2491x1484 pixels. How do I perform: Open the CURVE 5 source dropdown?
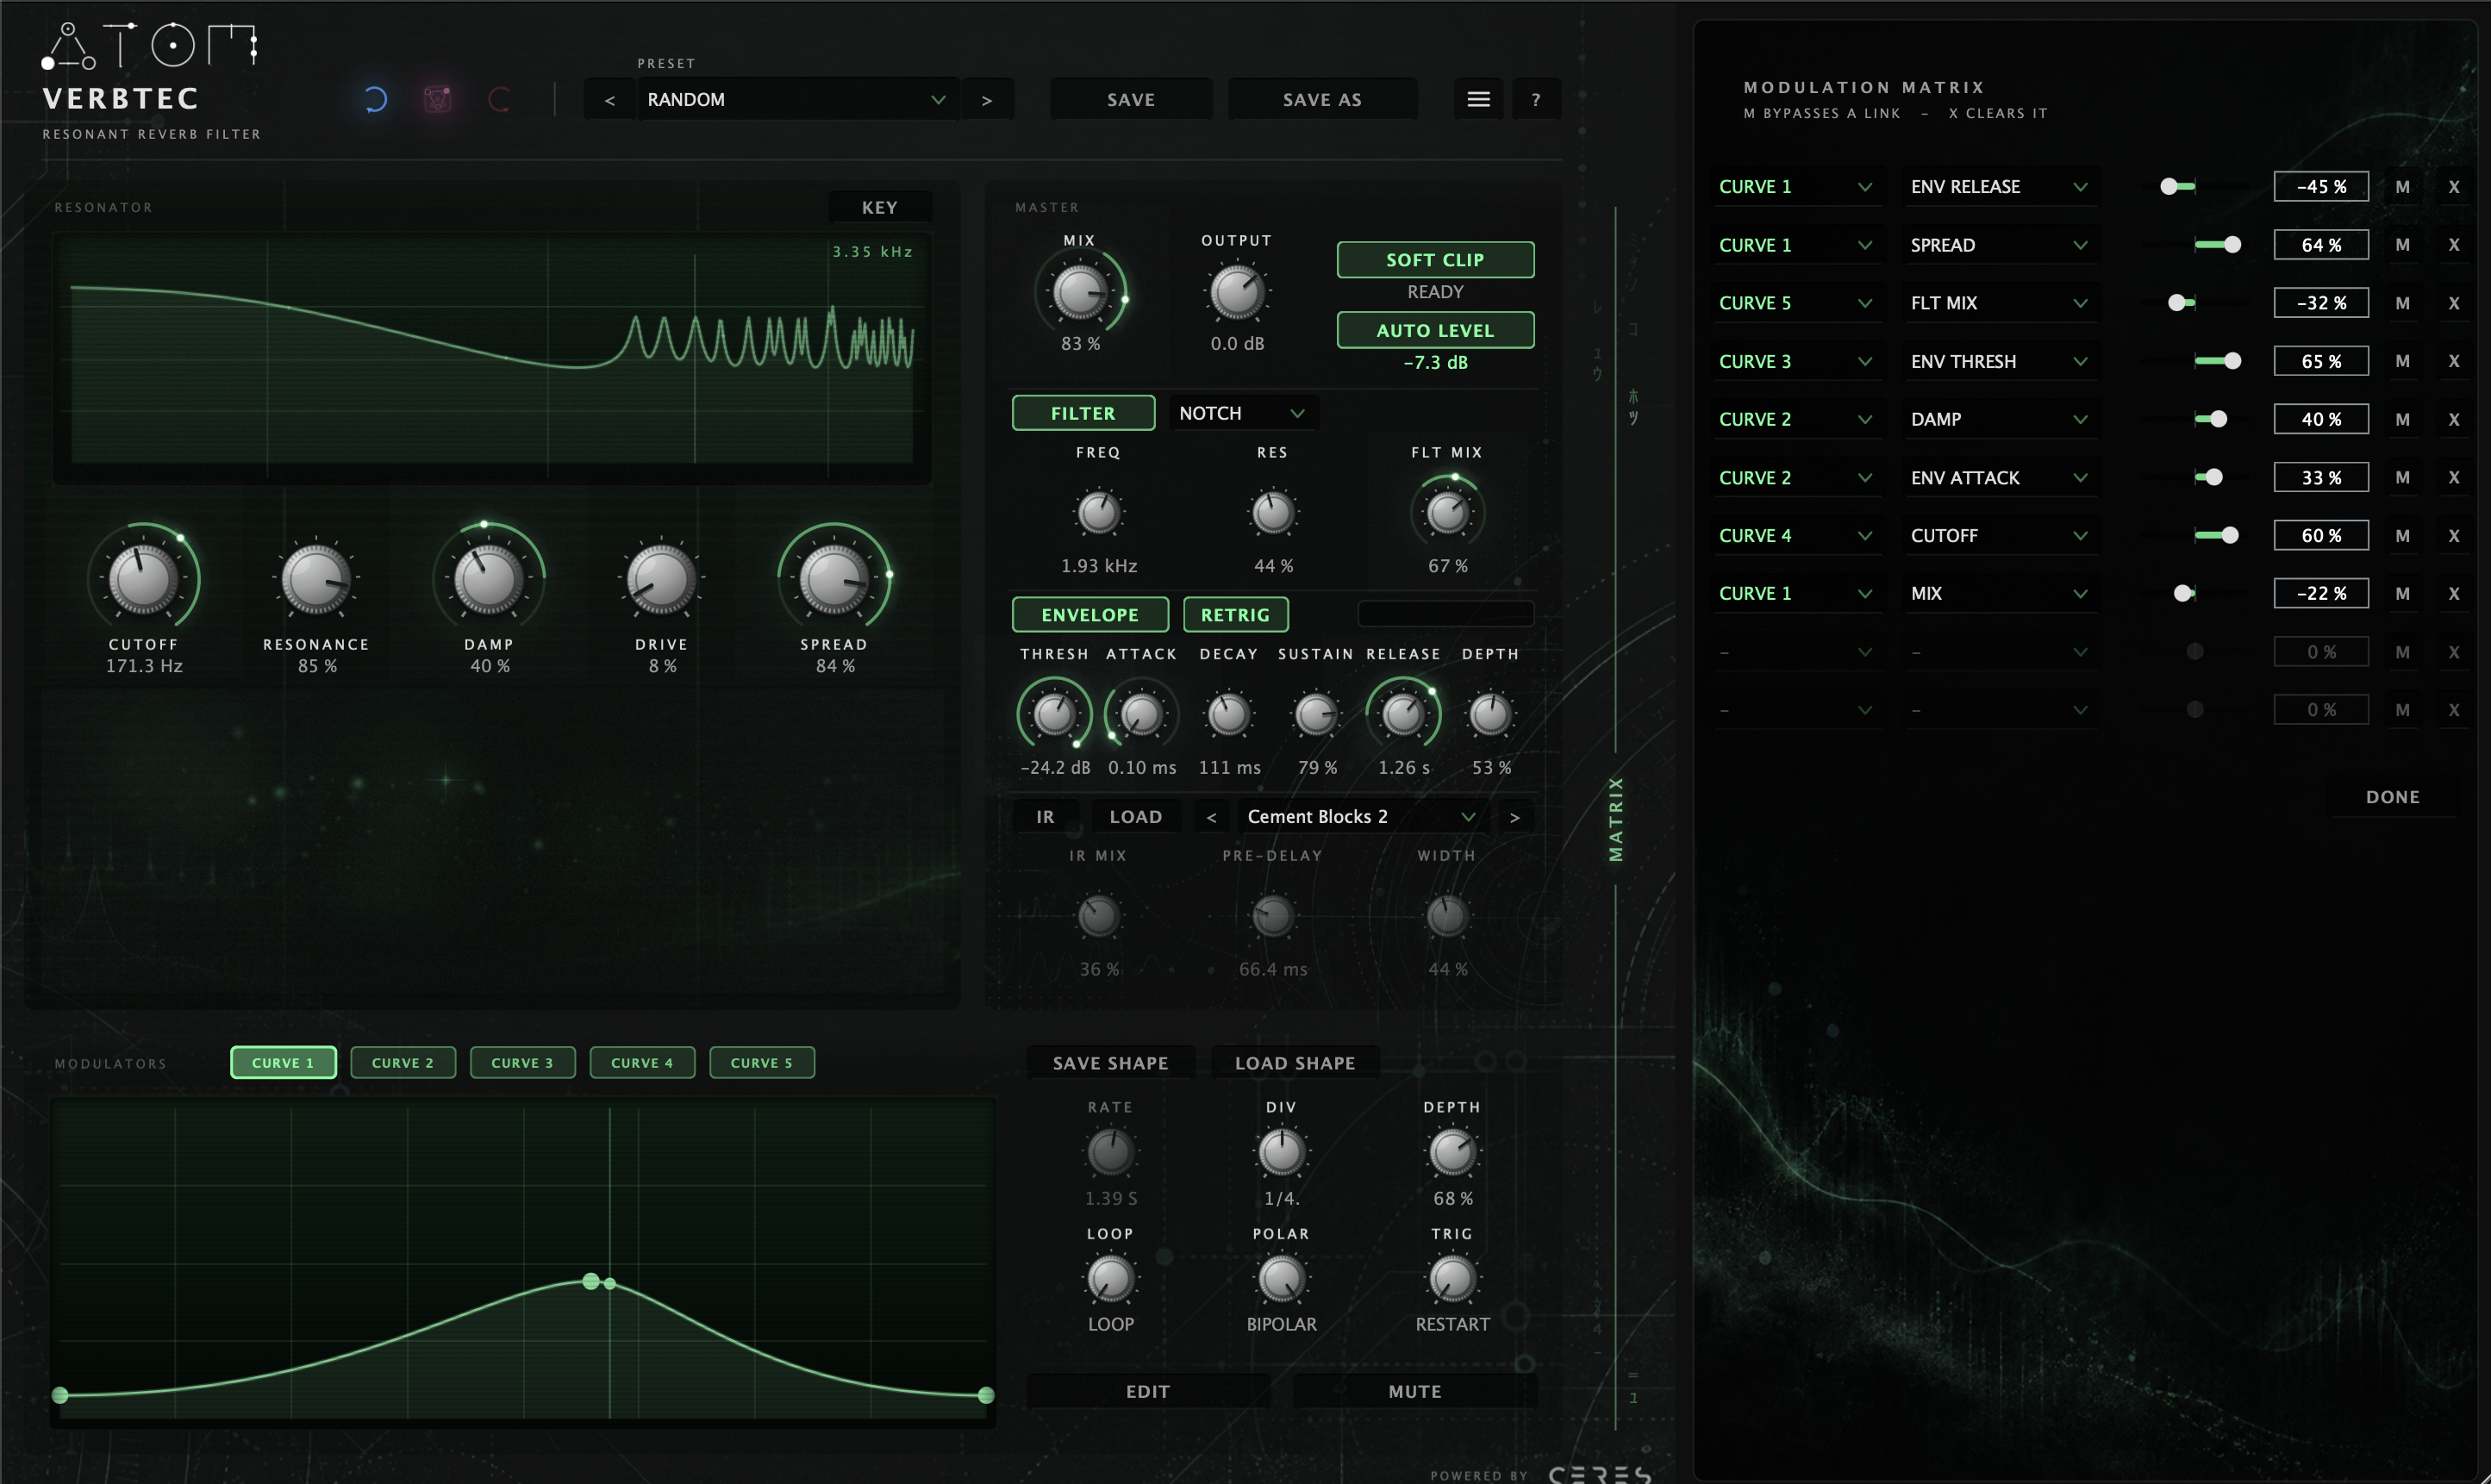point(1796,303)
